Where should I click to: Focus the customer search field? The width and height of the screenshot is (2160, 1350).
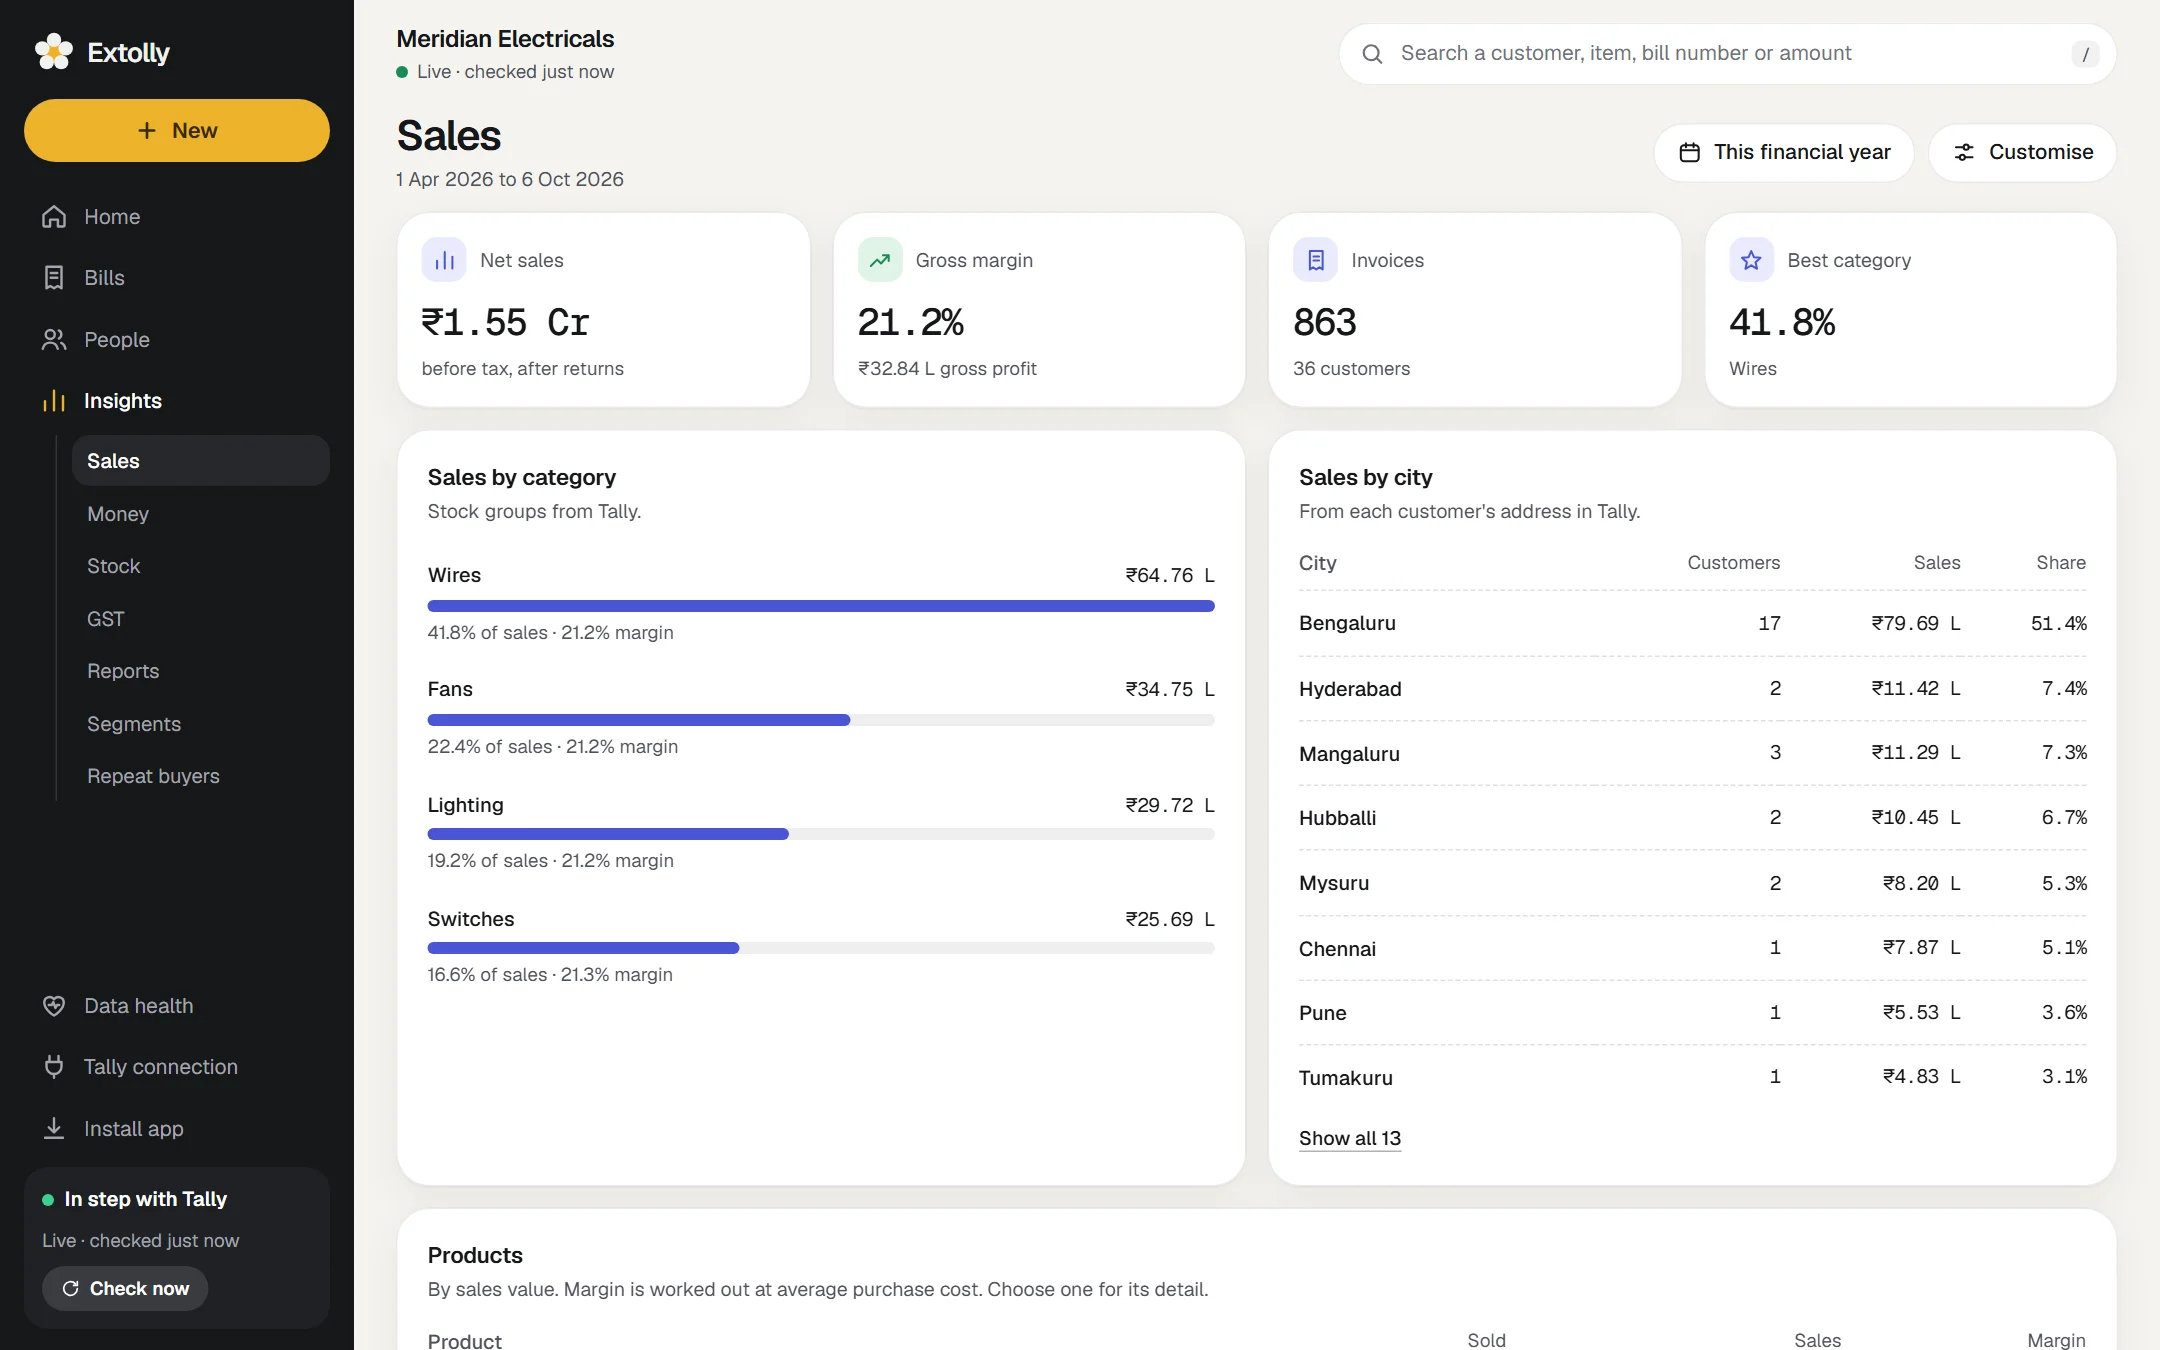click(1727, 54)
